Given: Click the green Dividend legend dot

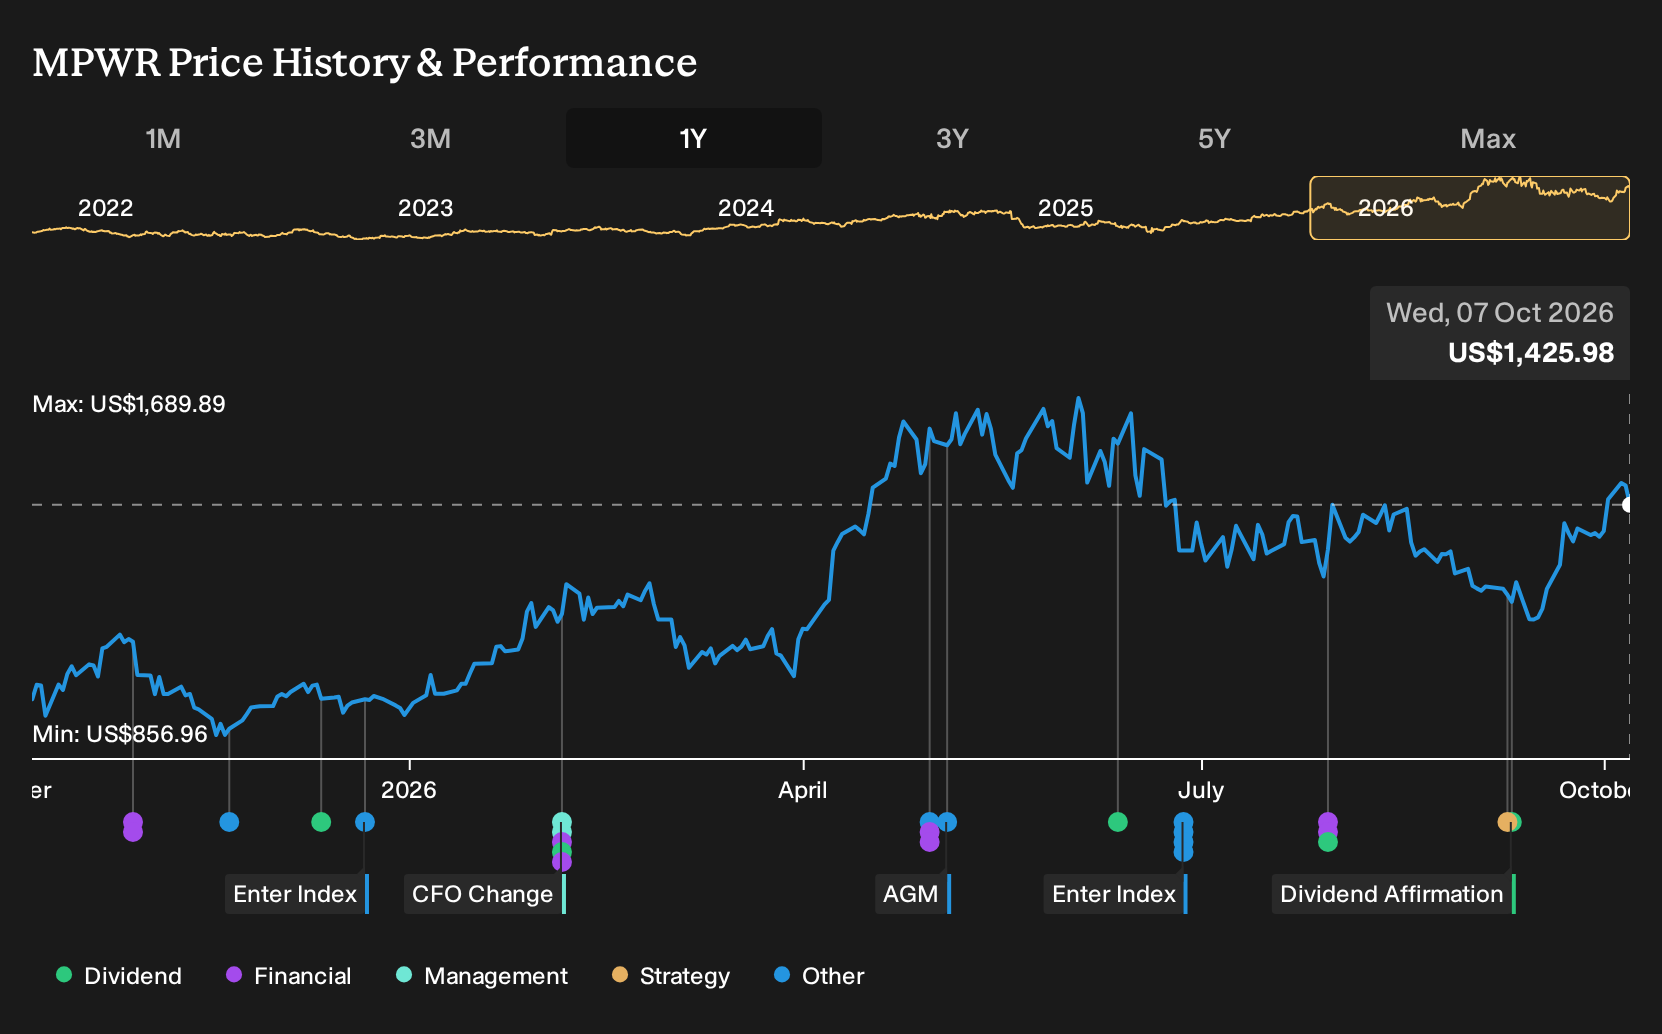Looking at the screenshot, I should tap(64, 975).
